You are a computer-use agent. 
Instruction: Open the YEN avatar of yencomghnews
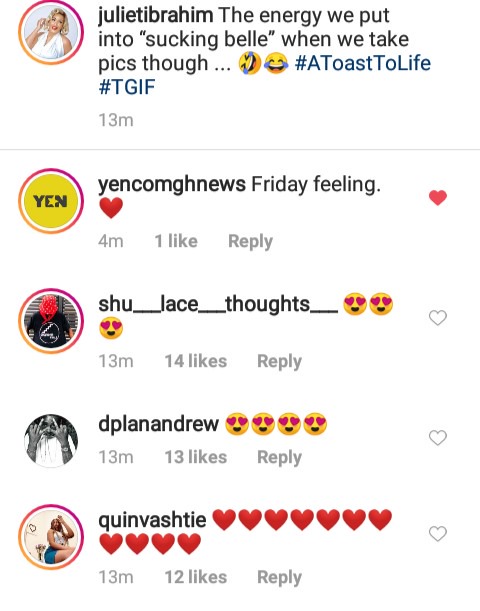tap(51, 201)
